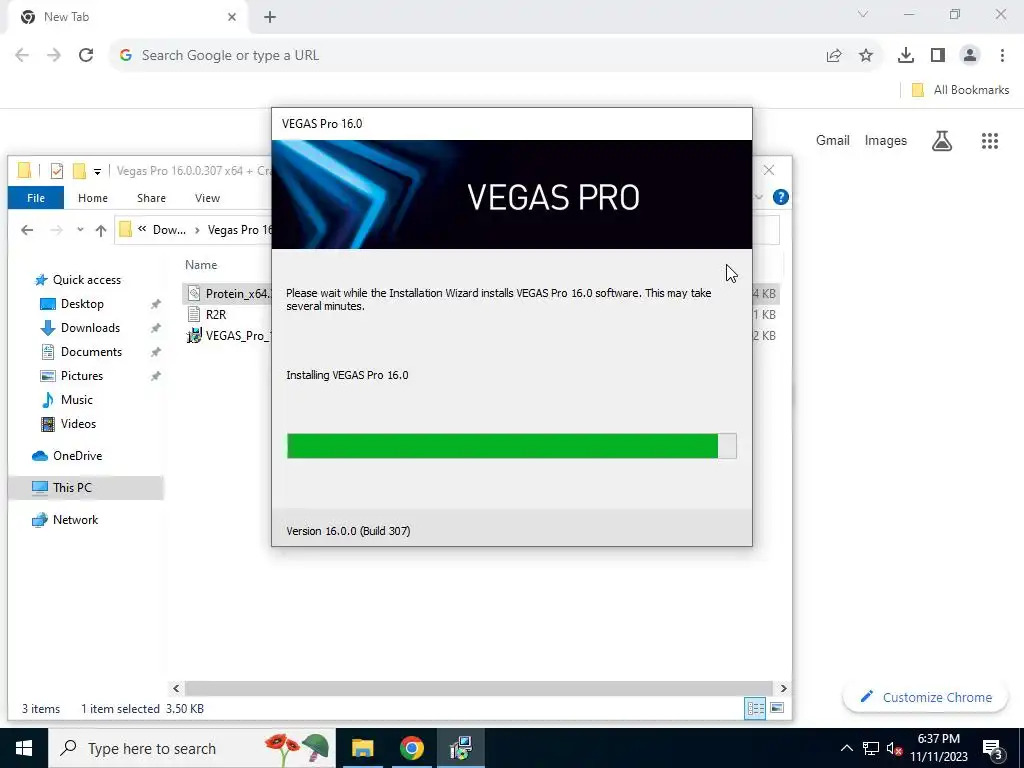Open View ribbon tab in File Explorer

tap(208, 198)
